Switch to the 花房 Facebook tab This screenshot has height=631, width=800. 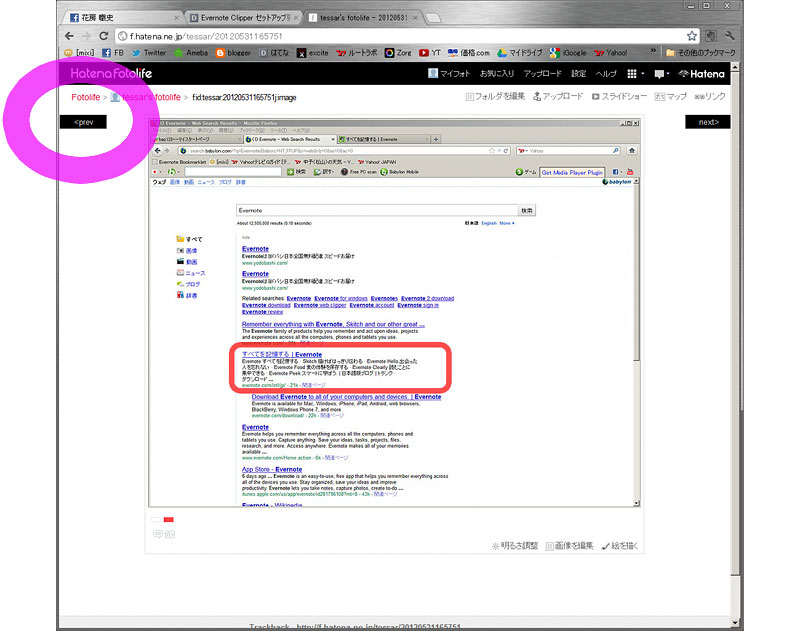tap(121, 17)
